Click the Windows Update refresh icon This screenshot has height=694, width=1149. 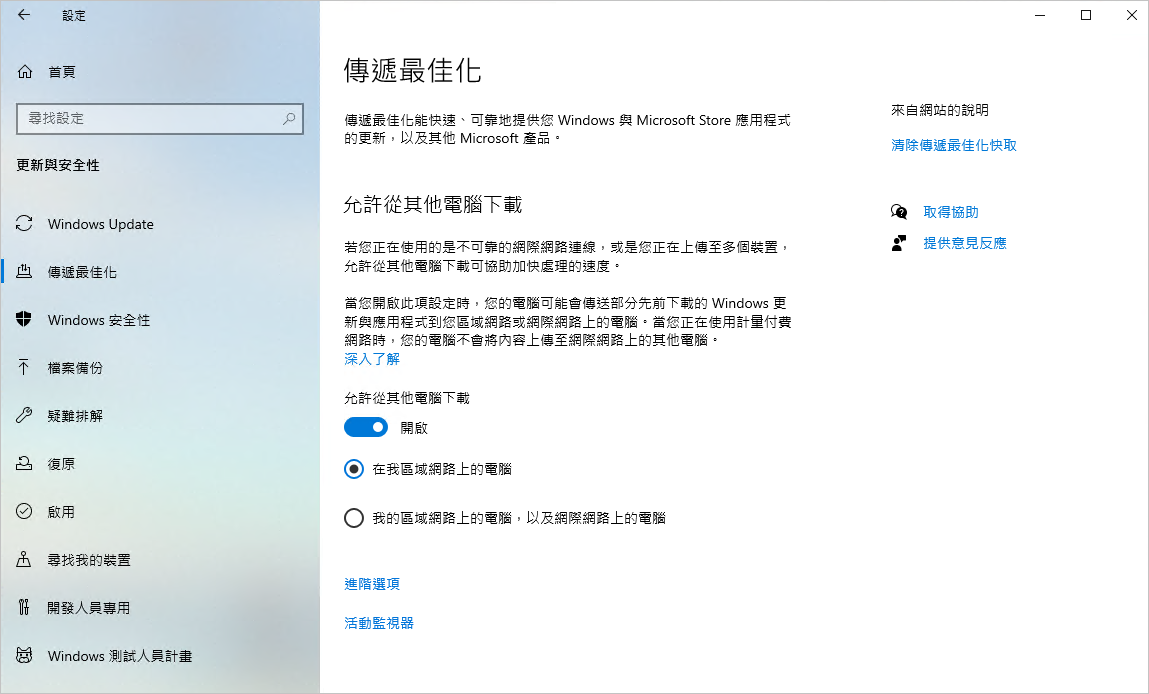coord(24,224)
